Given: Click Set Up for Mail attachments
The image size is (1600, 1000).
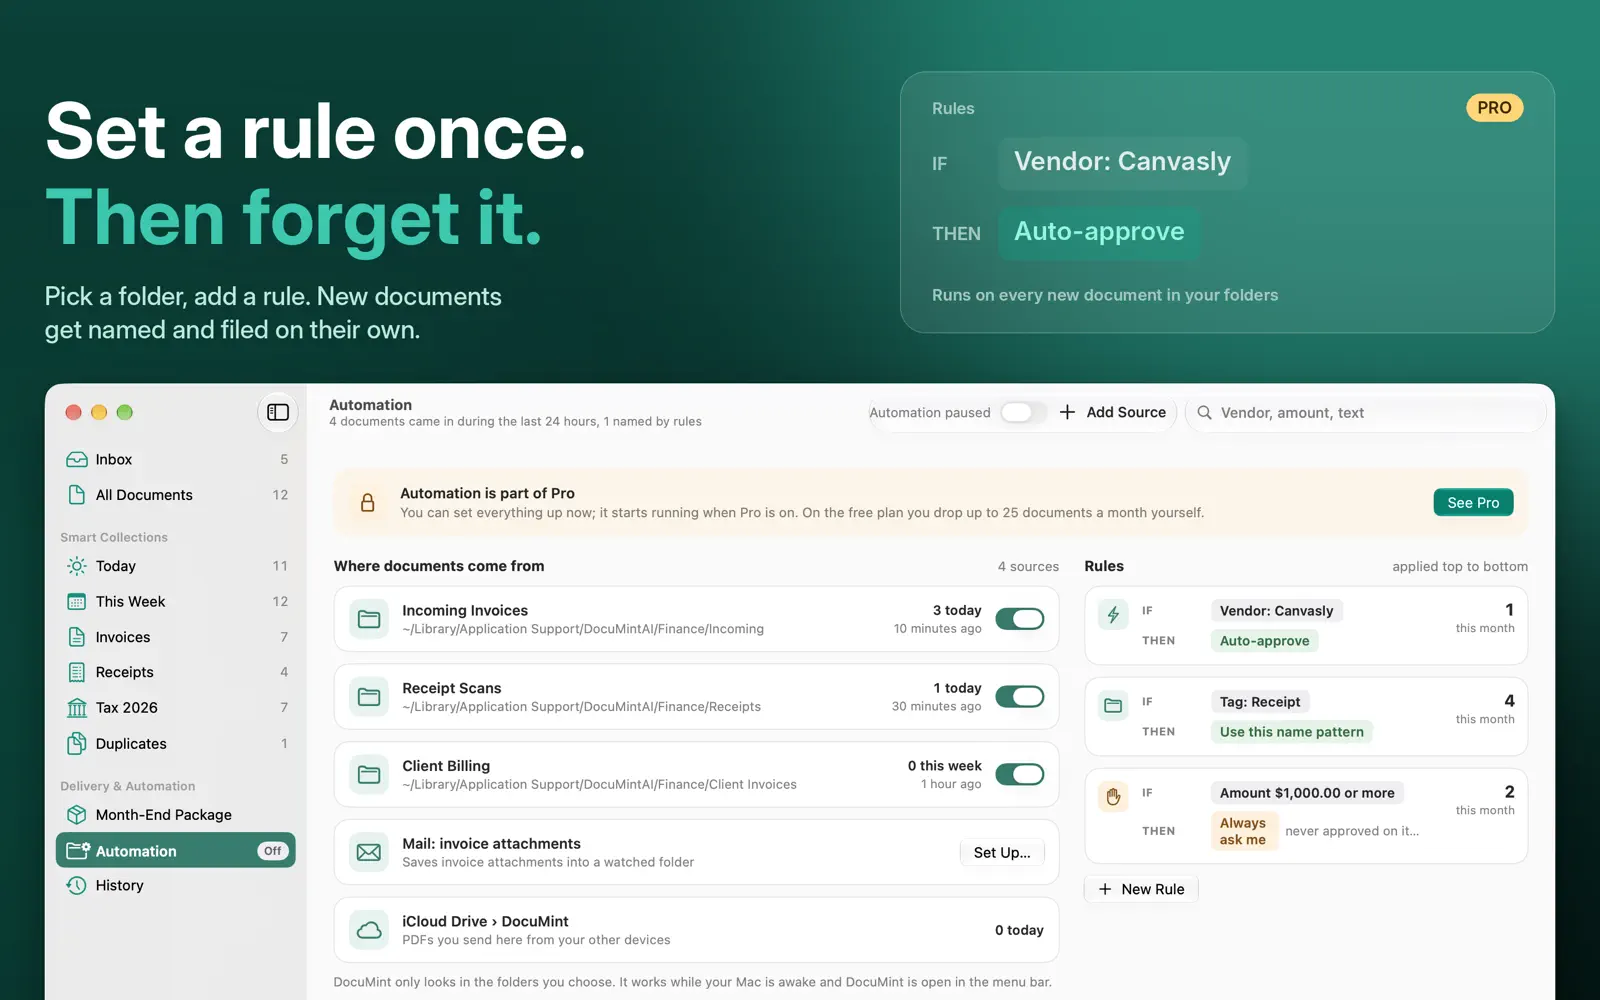Looking at the screenshot, I should click(x=1002, y=853).
